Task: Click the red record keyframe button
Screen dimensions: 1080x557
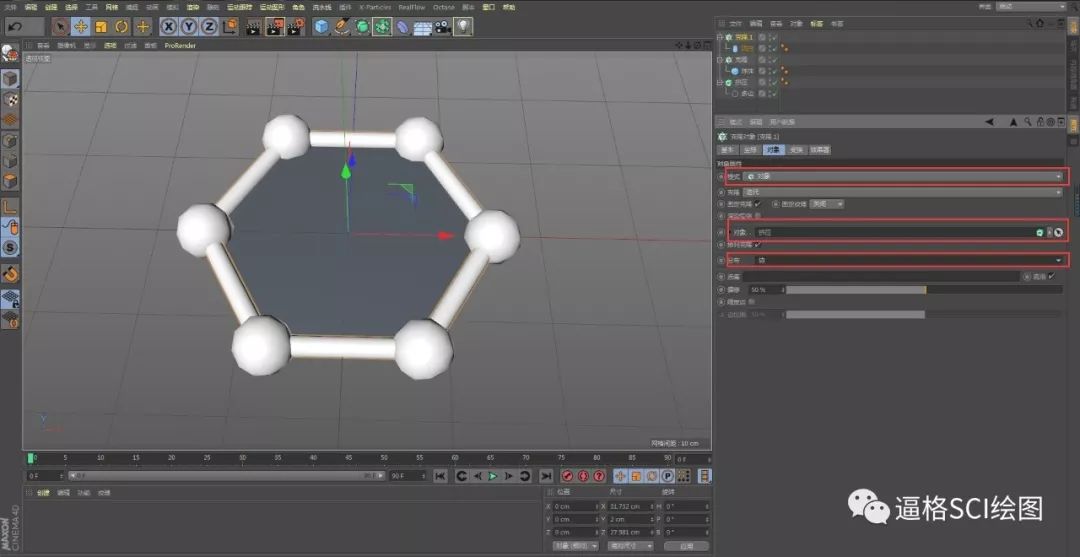Action: [567, 476]
